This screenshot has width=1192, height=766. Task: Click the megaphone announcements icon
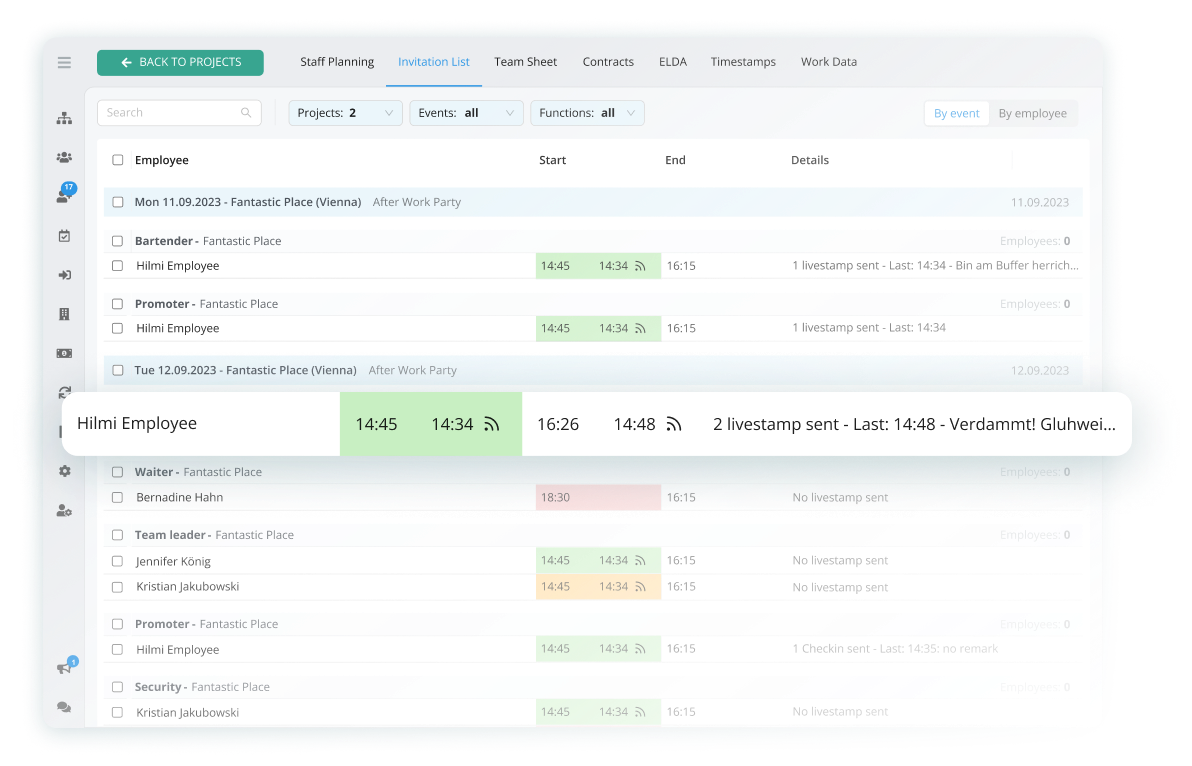click(x=64, y=668)
